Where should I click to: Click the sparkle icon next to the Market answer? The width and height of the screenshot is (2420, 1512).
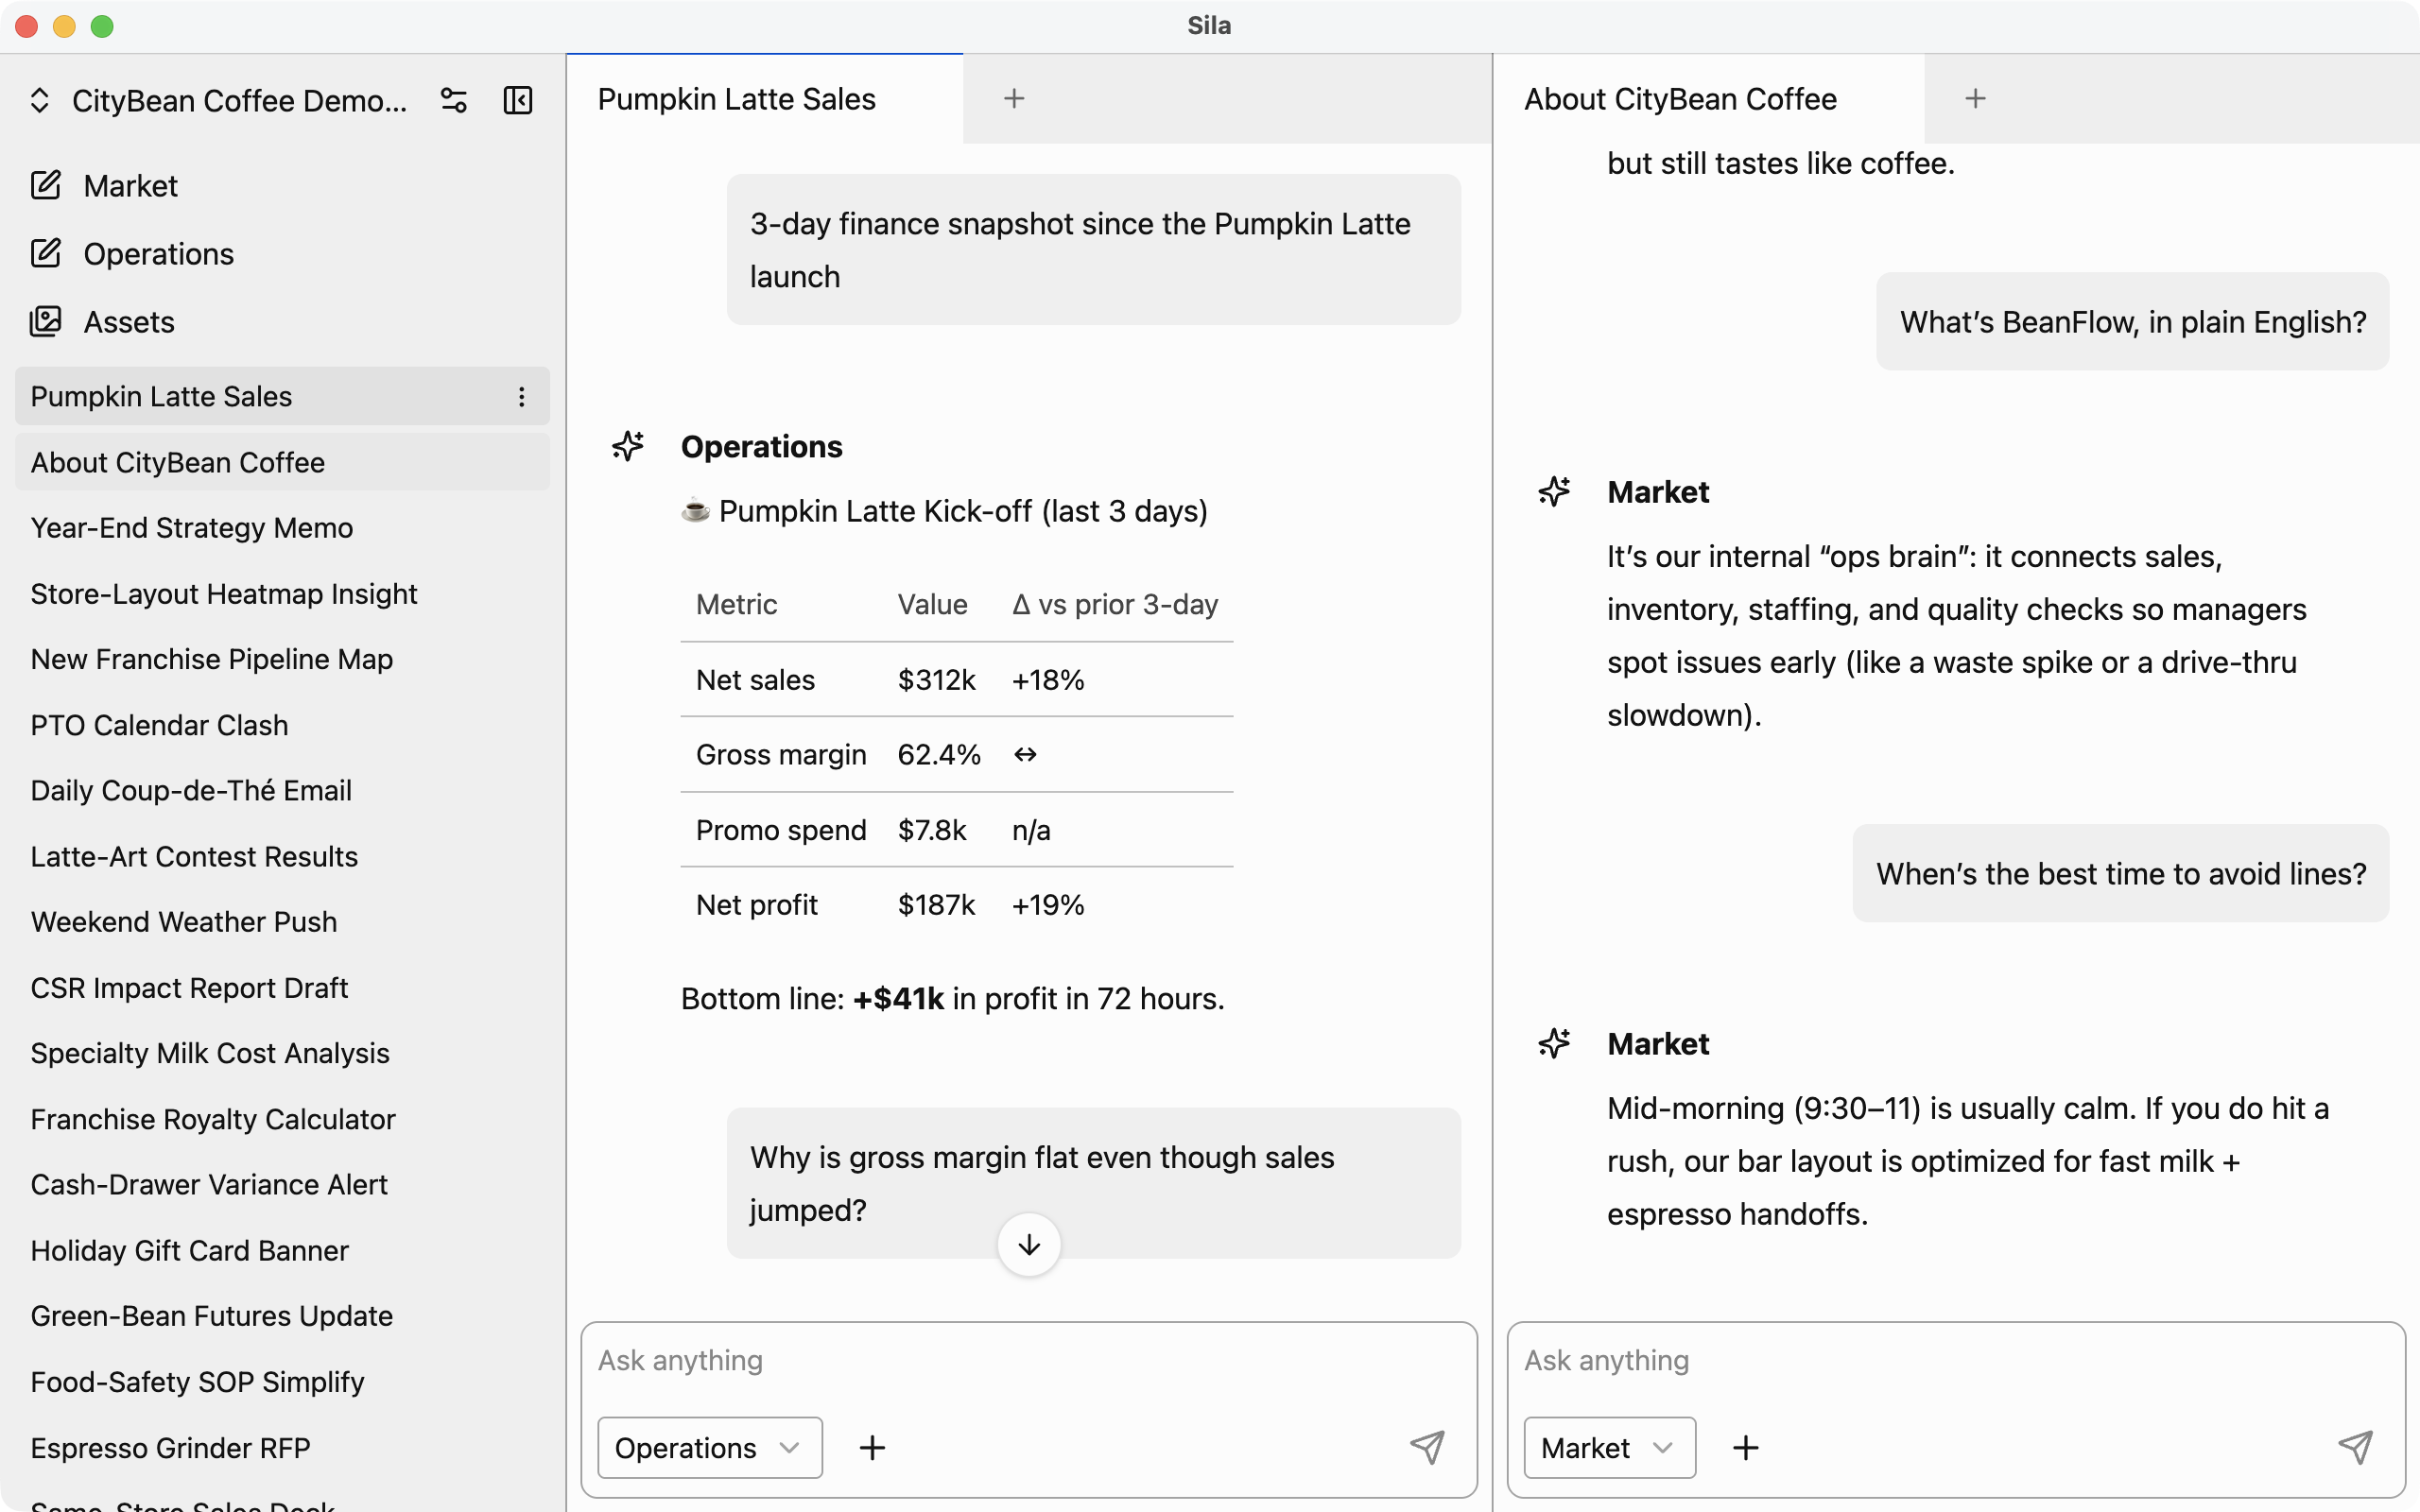pos(1554,491)
